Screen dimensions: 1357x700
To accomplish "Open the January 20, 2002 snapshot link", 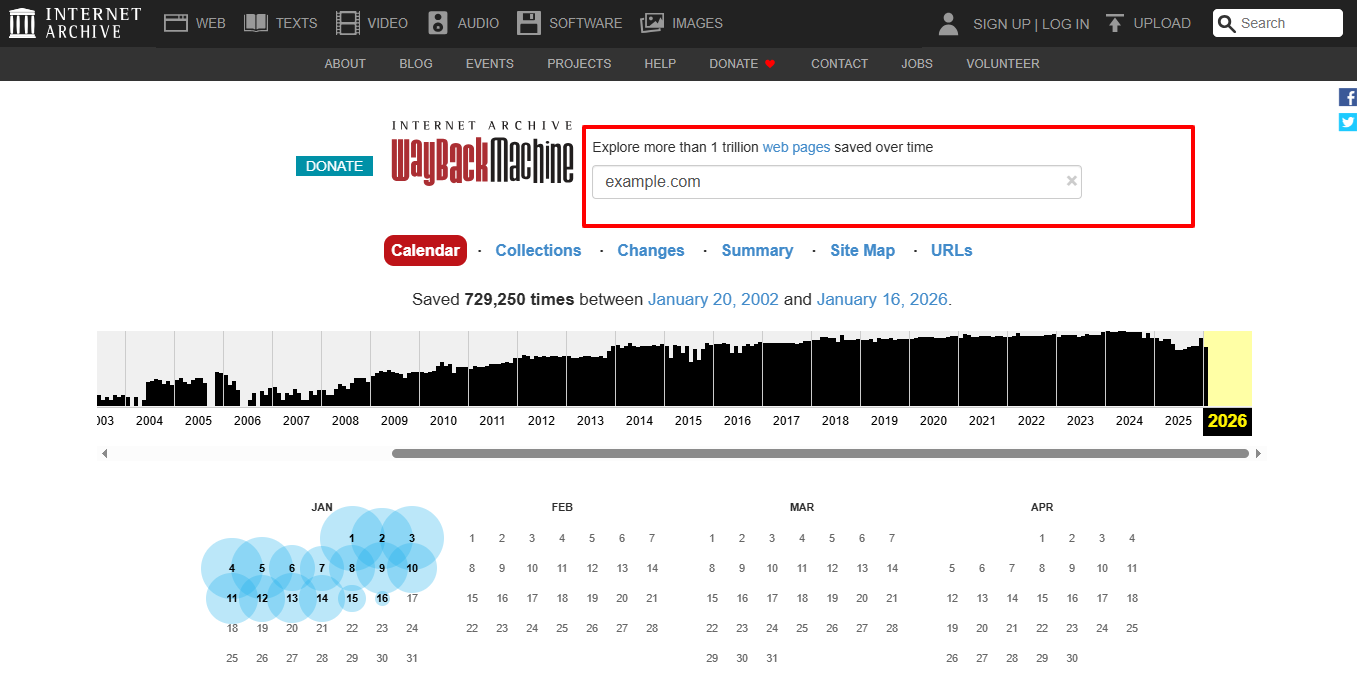I will (713, 299).
